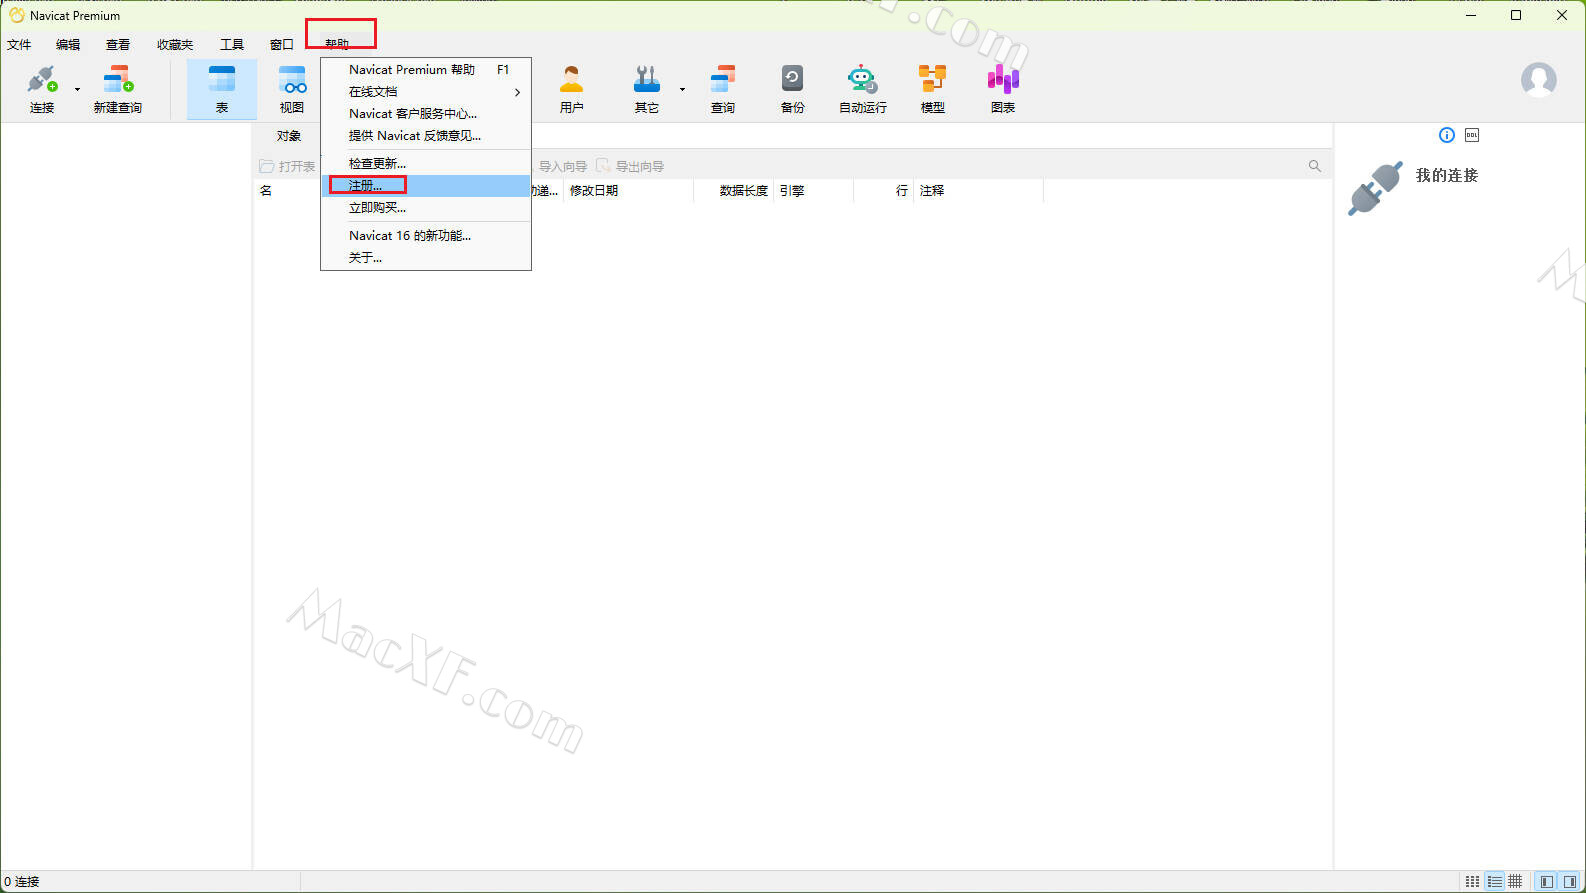Click the 导入向导 button
The height and width of the screenshot is (893, 1586).
(x=562, y=166)
